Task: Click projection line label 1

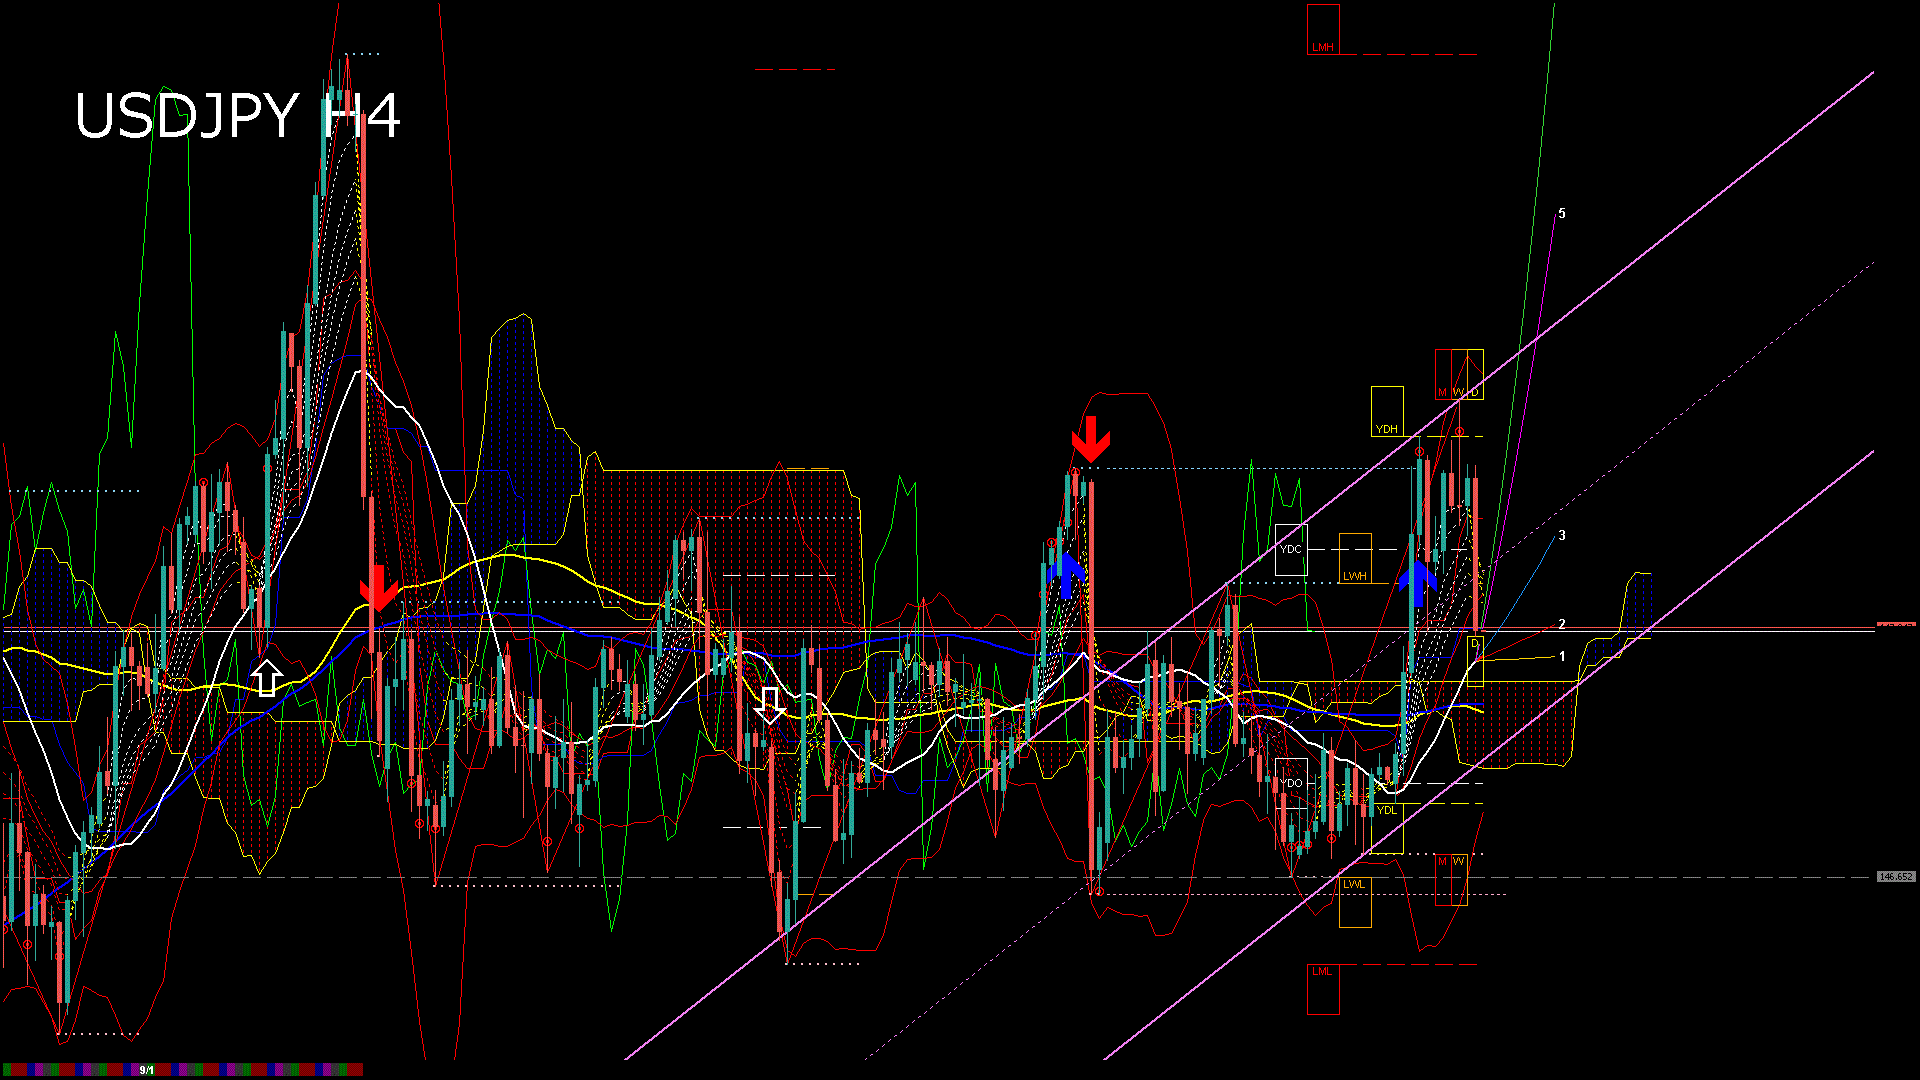Action: pos(1562,657)
